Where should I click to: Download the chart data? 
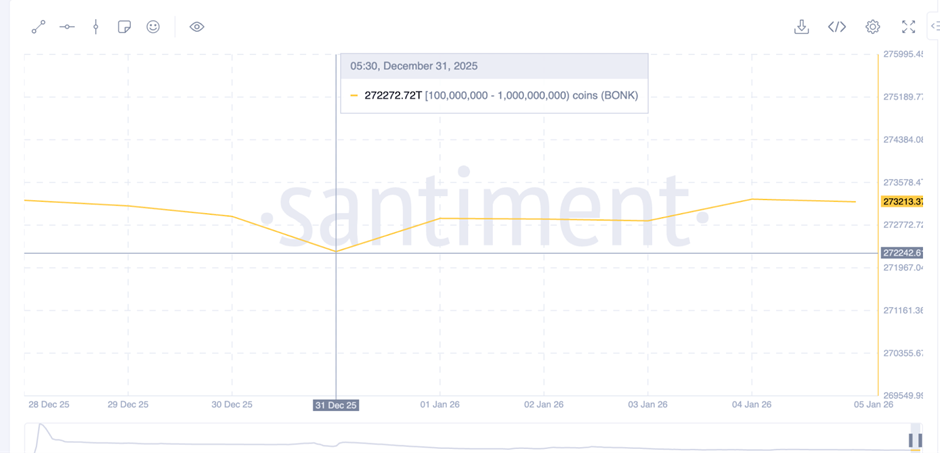[x=801, y=27]
